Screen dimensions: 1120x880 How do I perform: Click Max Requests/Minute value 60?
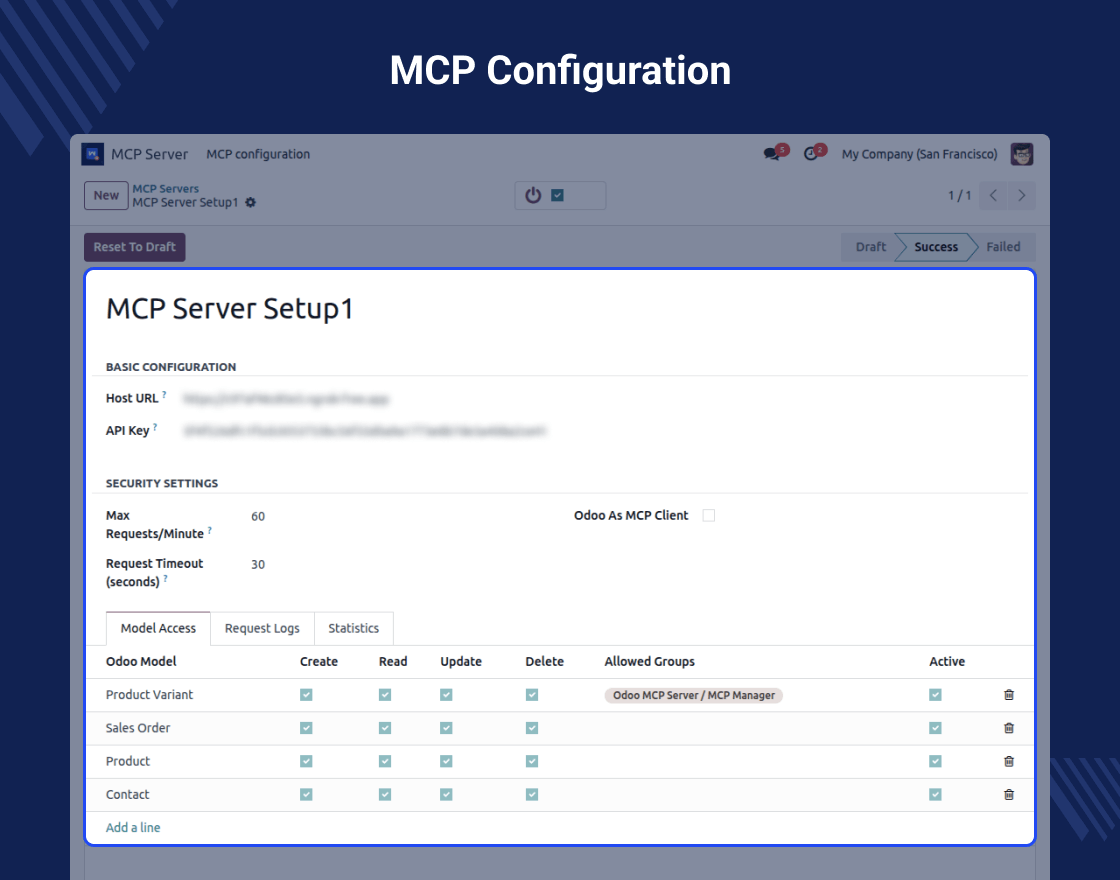(258, 516)
